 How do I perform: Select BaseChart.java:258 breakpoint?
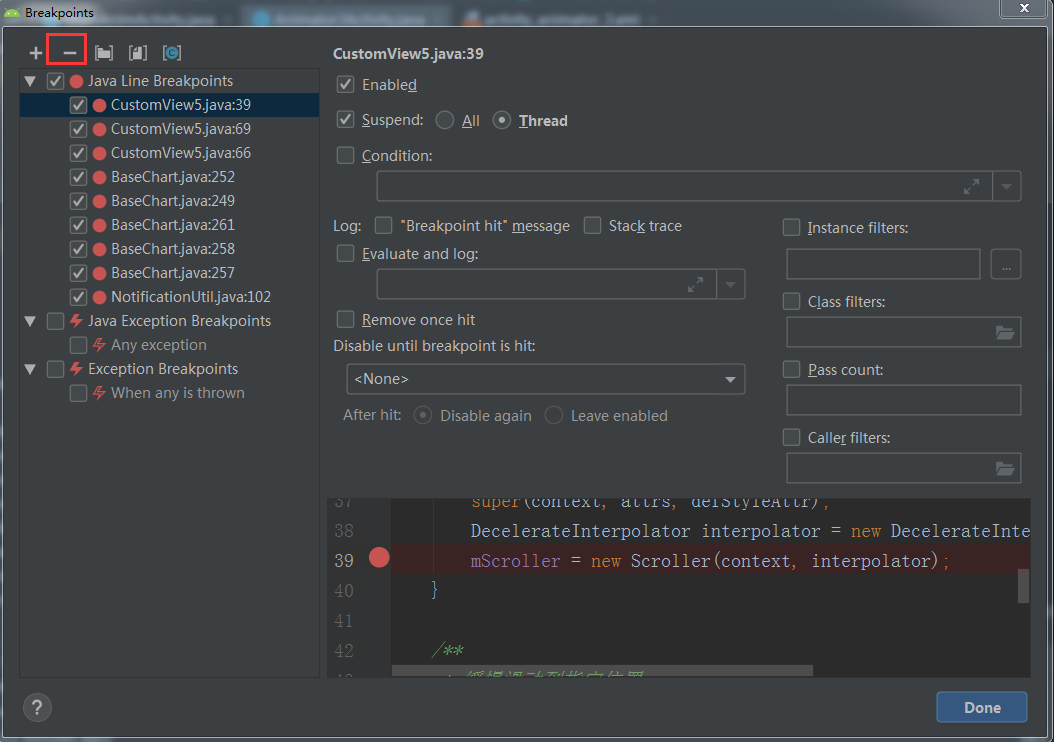click(173, 249)
